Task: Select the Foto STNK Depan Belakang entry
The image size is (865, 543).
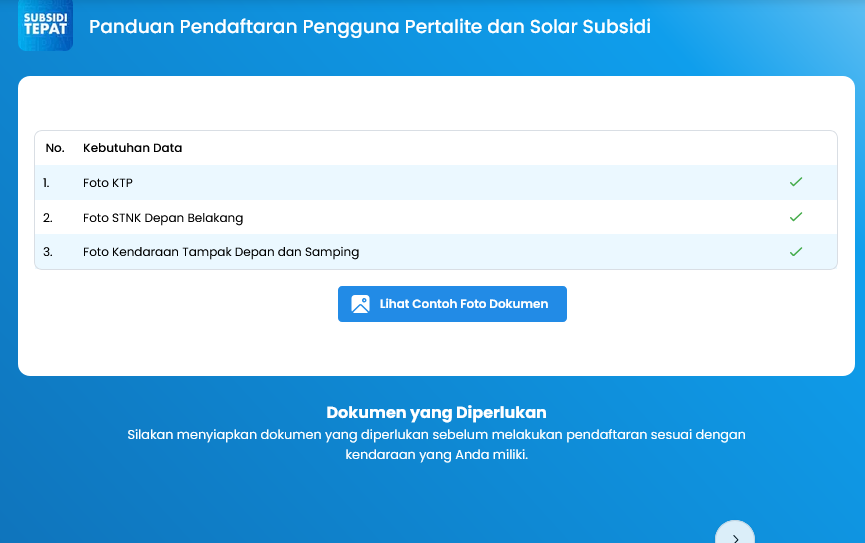Action: point(163,218)
